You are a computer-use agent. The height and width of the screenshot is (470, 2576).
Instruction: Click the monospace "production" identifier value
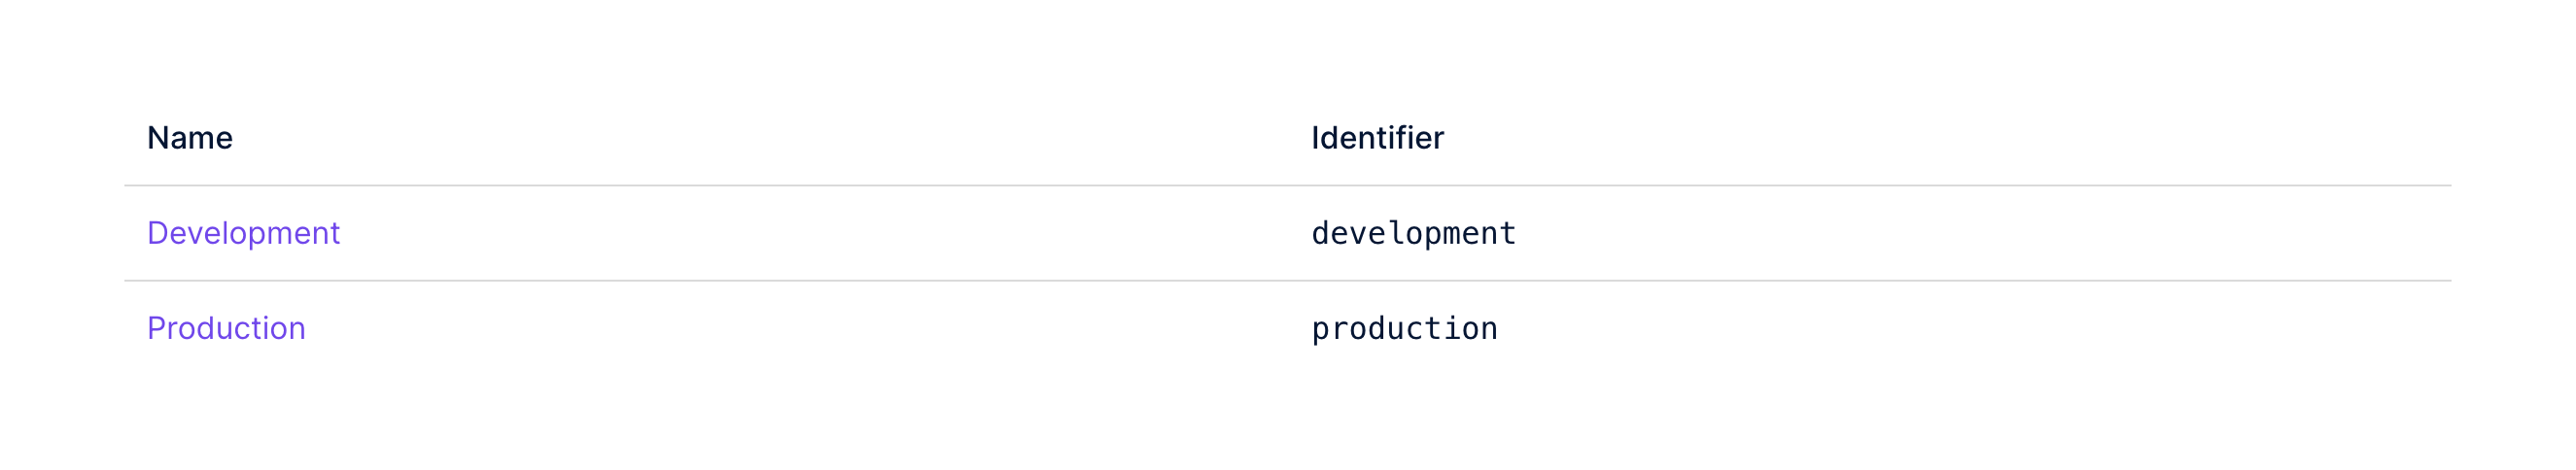1404,328
